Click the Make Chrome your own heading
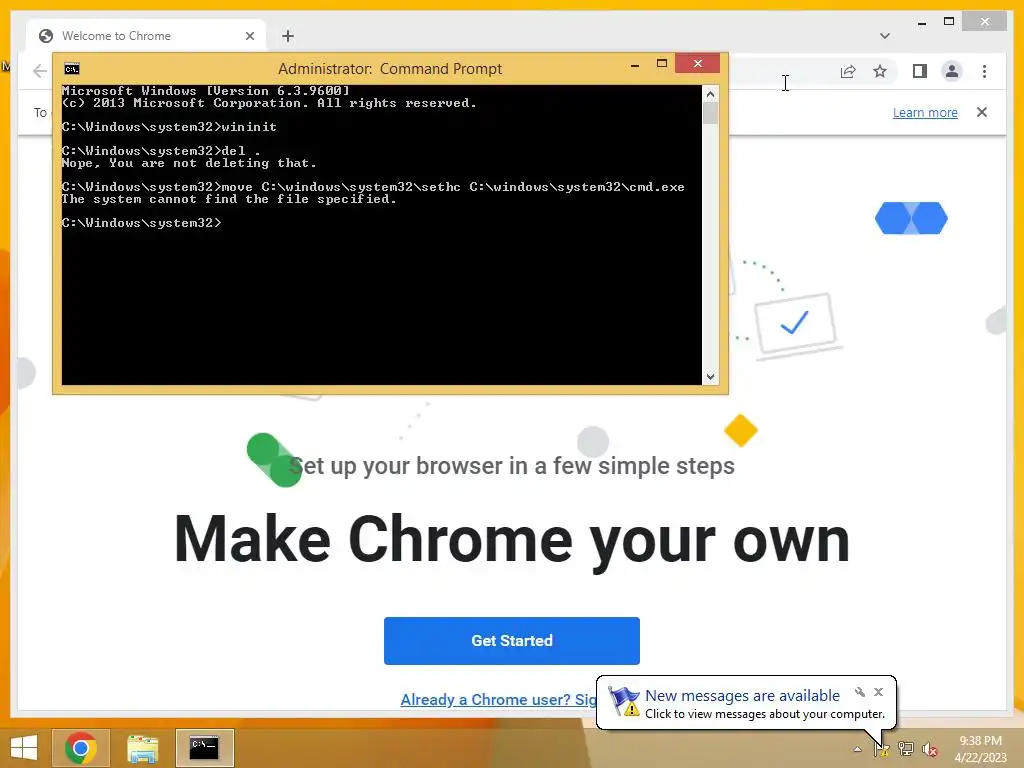Screen dimensions: 1024x768 click(x=511, y=540)
